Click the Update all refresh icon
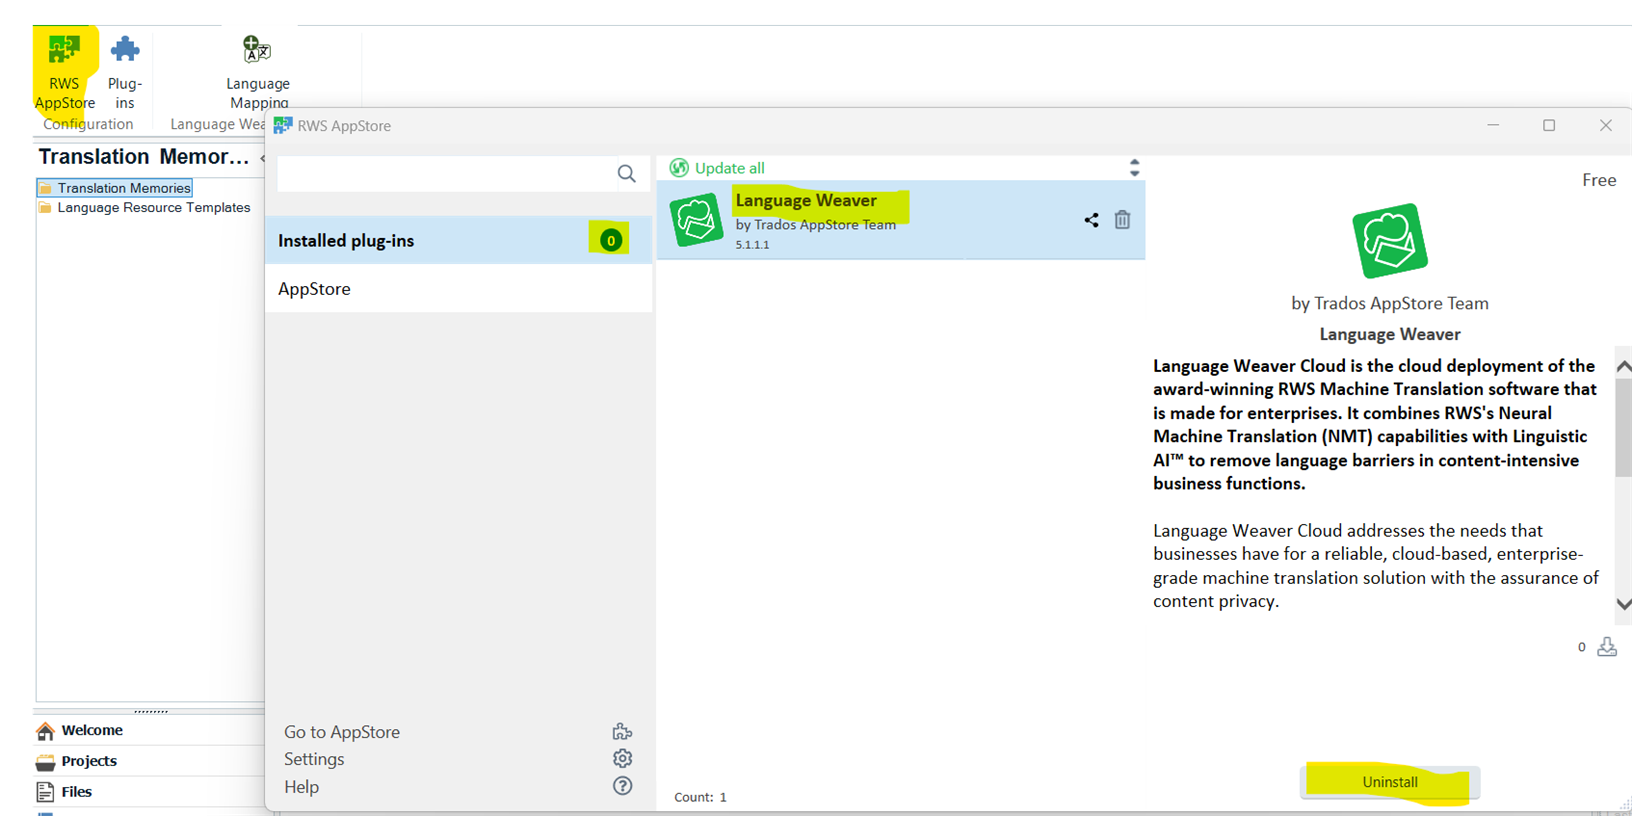 pyautogui.click(x=679, y=168)
